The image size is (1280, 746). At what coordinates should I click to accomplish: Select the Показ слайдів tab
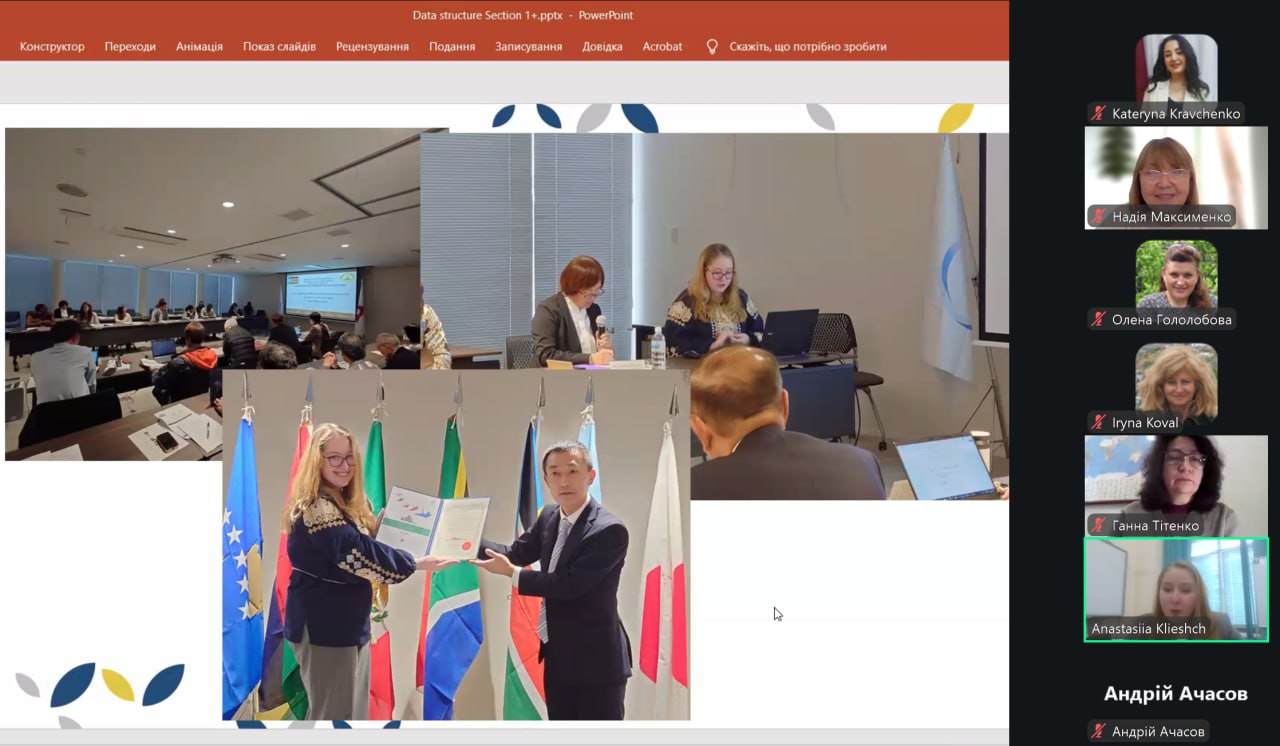pos(279,46)
